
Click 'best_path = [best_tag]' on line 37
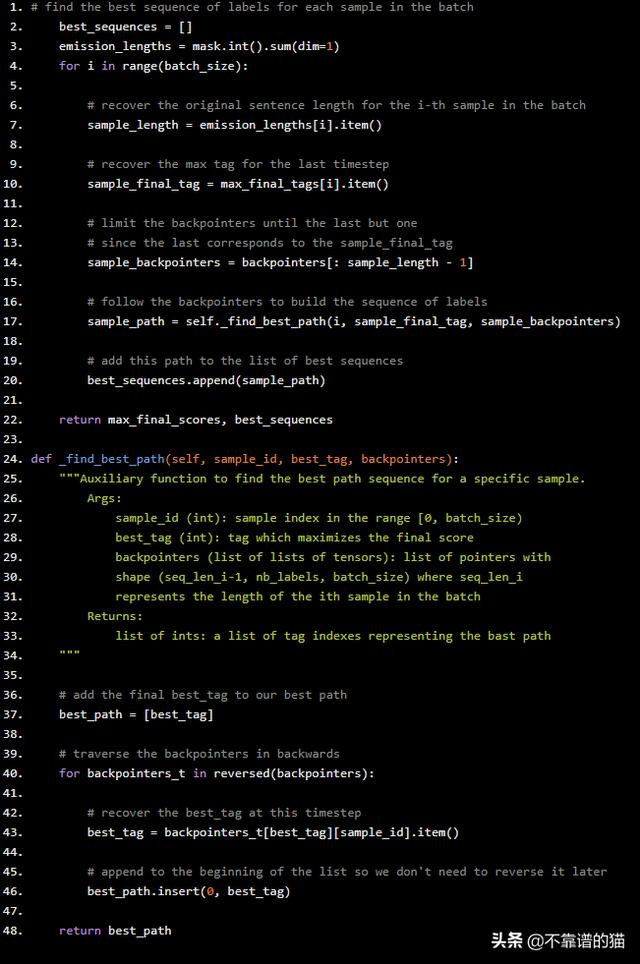tap(136, 714)
